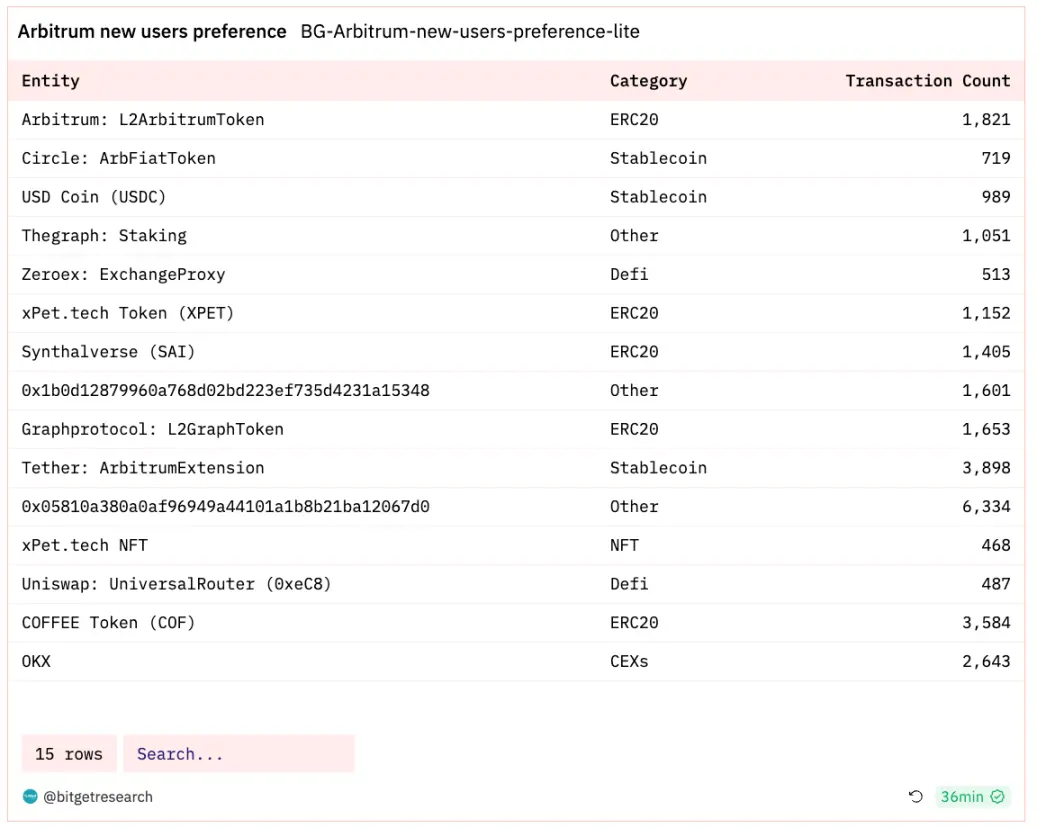Click the CEXs category cell

tap(629, 661)
